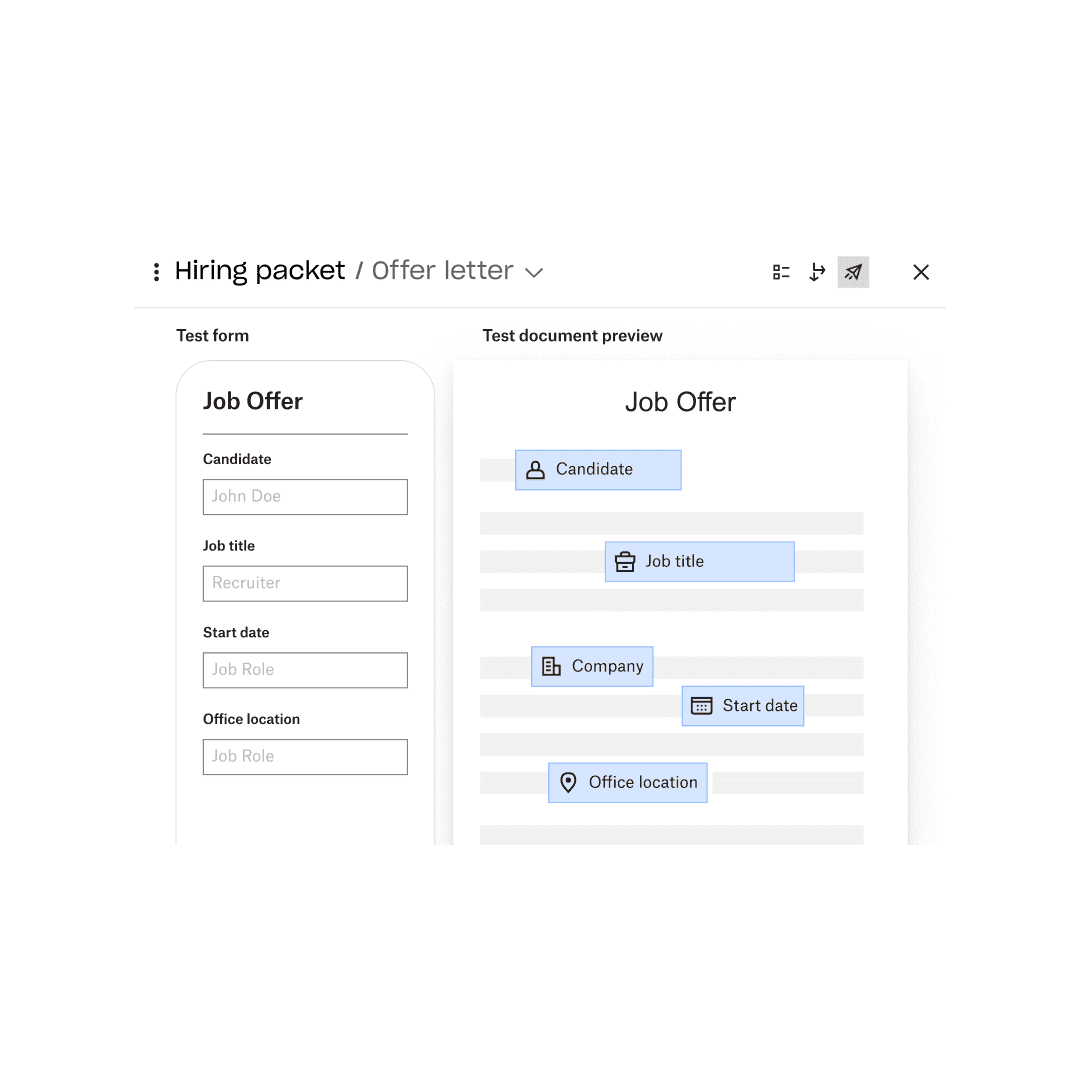Click the Start date input field
Viewport: 1080px width, 1080px height.
(305, 670)
